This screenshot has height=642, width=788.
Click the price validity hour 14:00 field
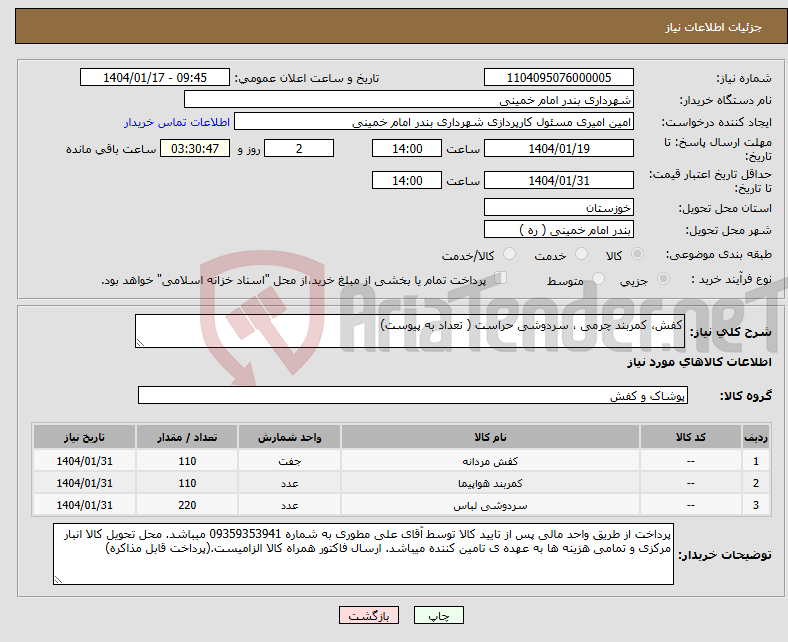pyautogui.click(x=407, y=180)
